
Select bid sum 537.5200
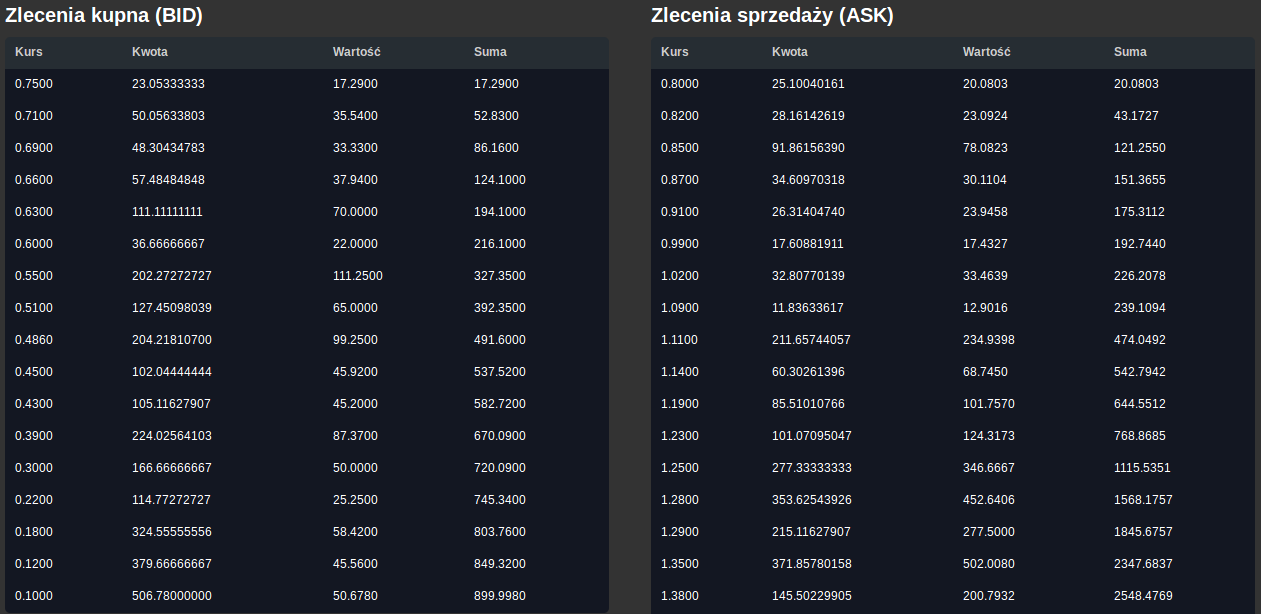pos(500,372)
